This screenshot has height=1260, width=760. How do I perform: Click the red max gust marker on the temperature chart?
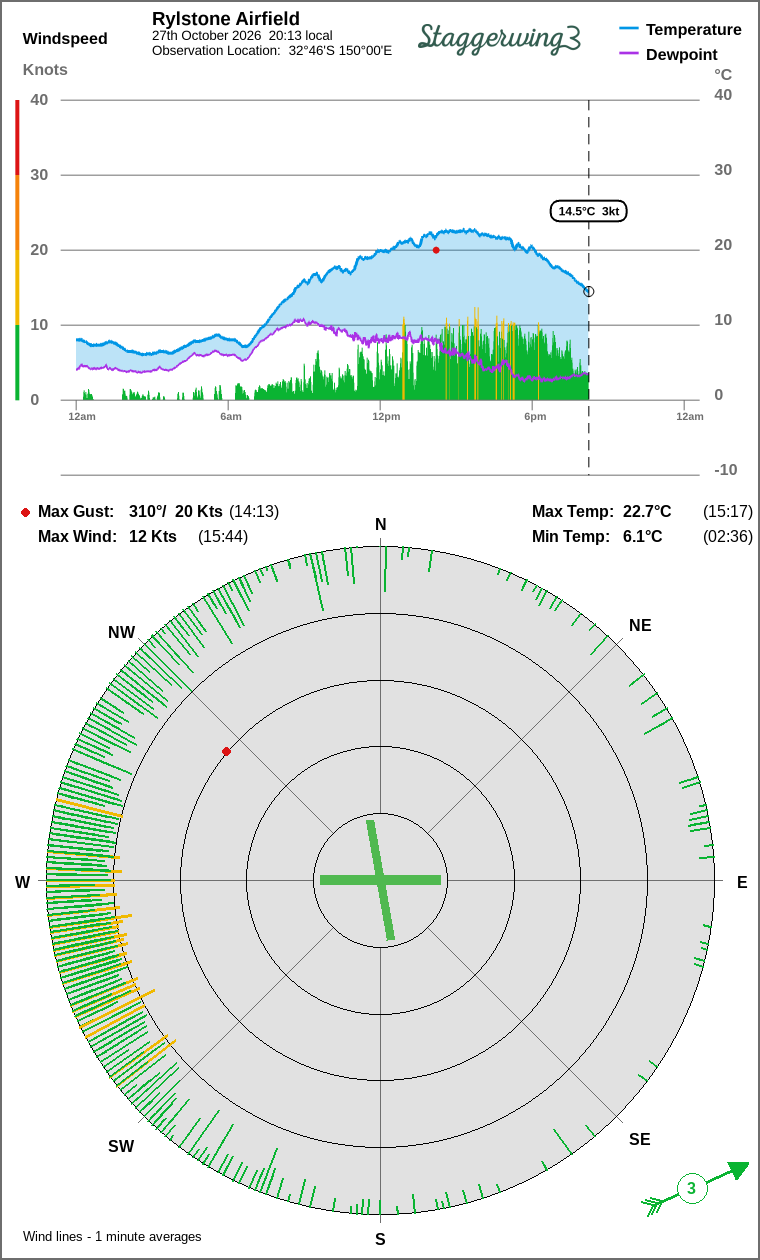click(x=436, y=250)
